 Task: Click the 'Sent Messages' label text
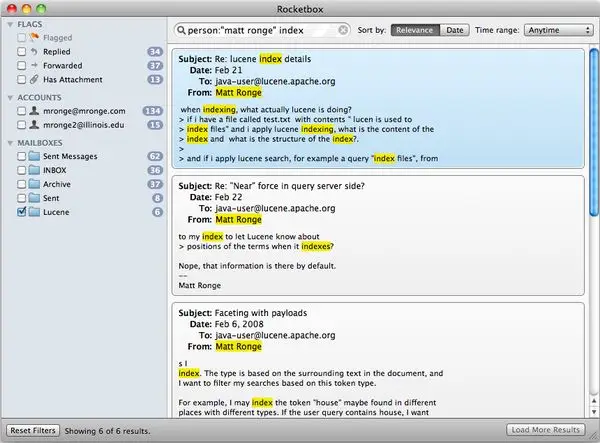[70, 156]
